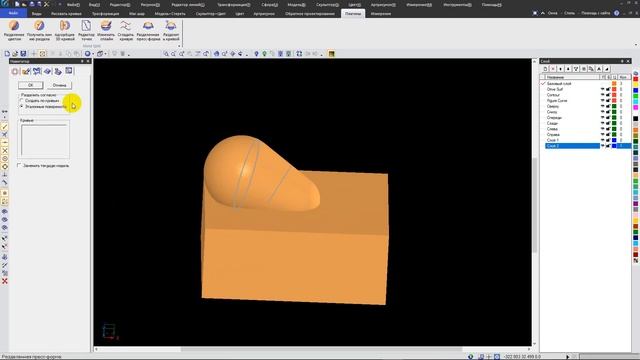This screenshot has width=640, height=360.
Task: Click second Navigator panel tab icon
Action: click(x=26, y=71)
